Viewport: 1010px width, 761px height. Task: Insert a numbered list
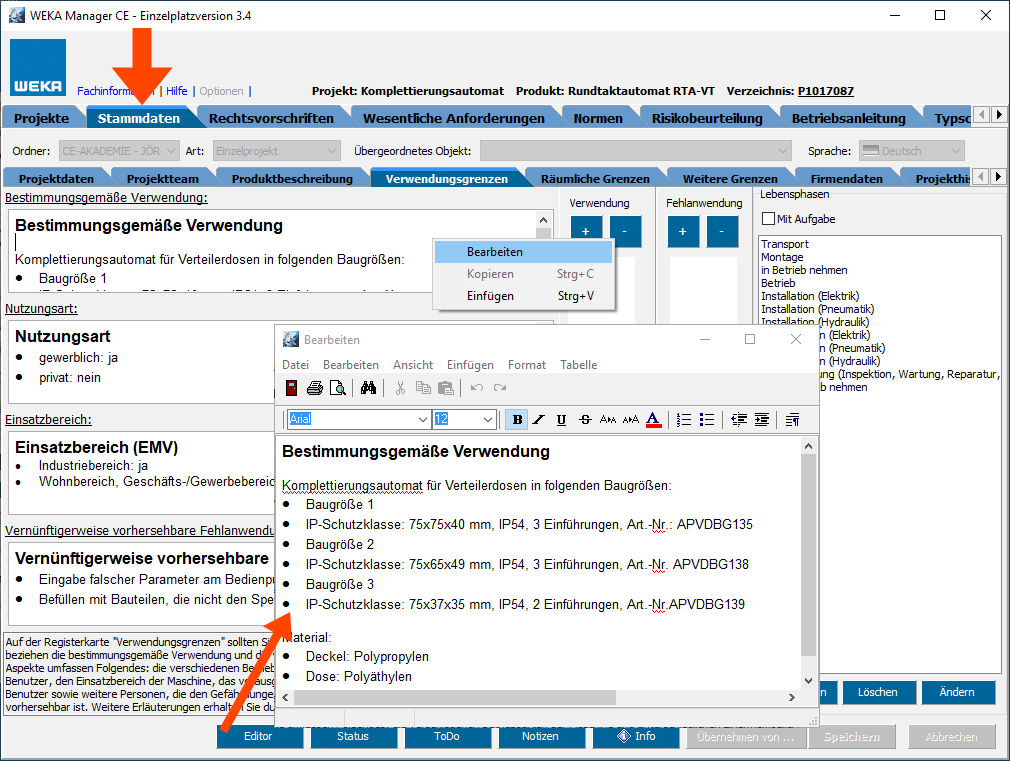684,420
